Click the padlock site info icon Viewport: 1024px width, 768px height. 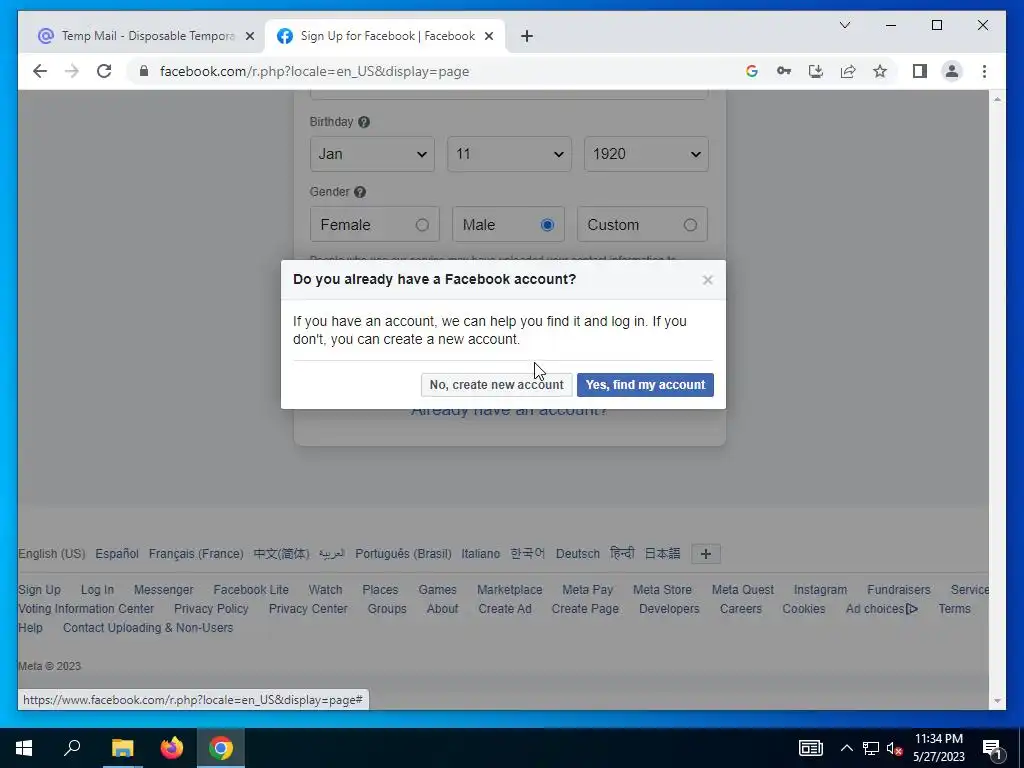pyautogui.click(x=144, y=71)
